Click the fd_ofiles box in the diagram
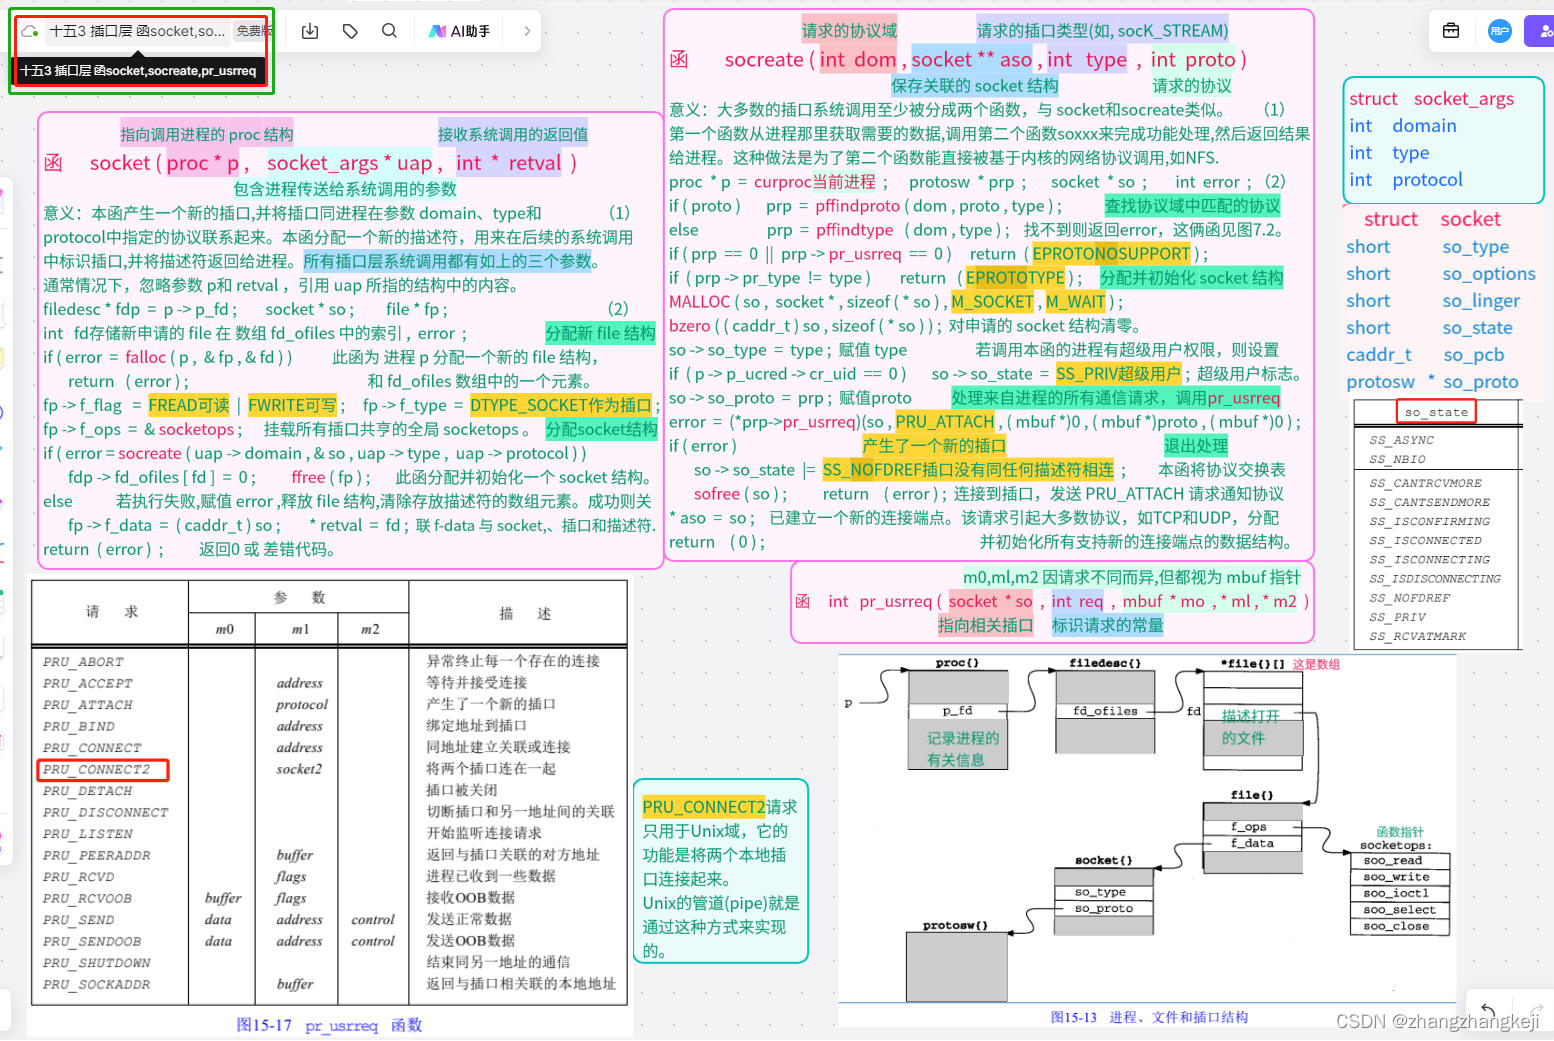Image resolution: width=1554 pixels, height=1041 pixels. pos(1105,711)
